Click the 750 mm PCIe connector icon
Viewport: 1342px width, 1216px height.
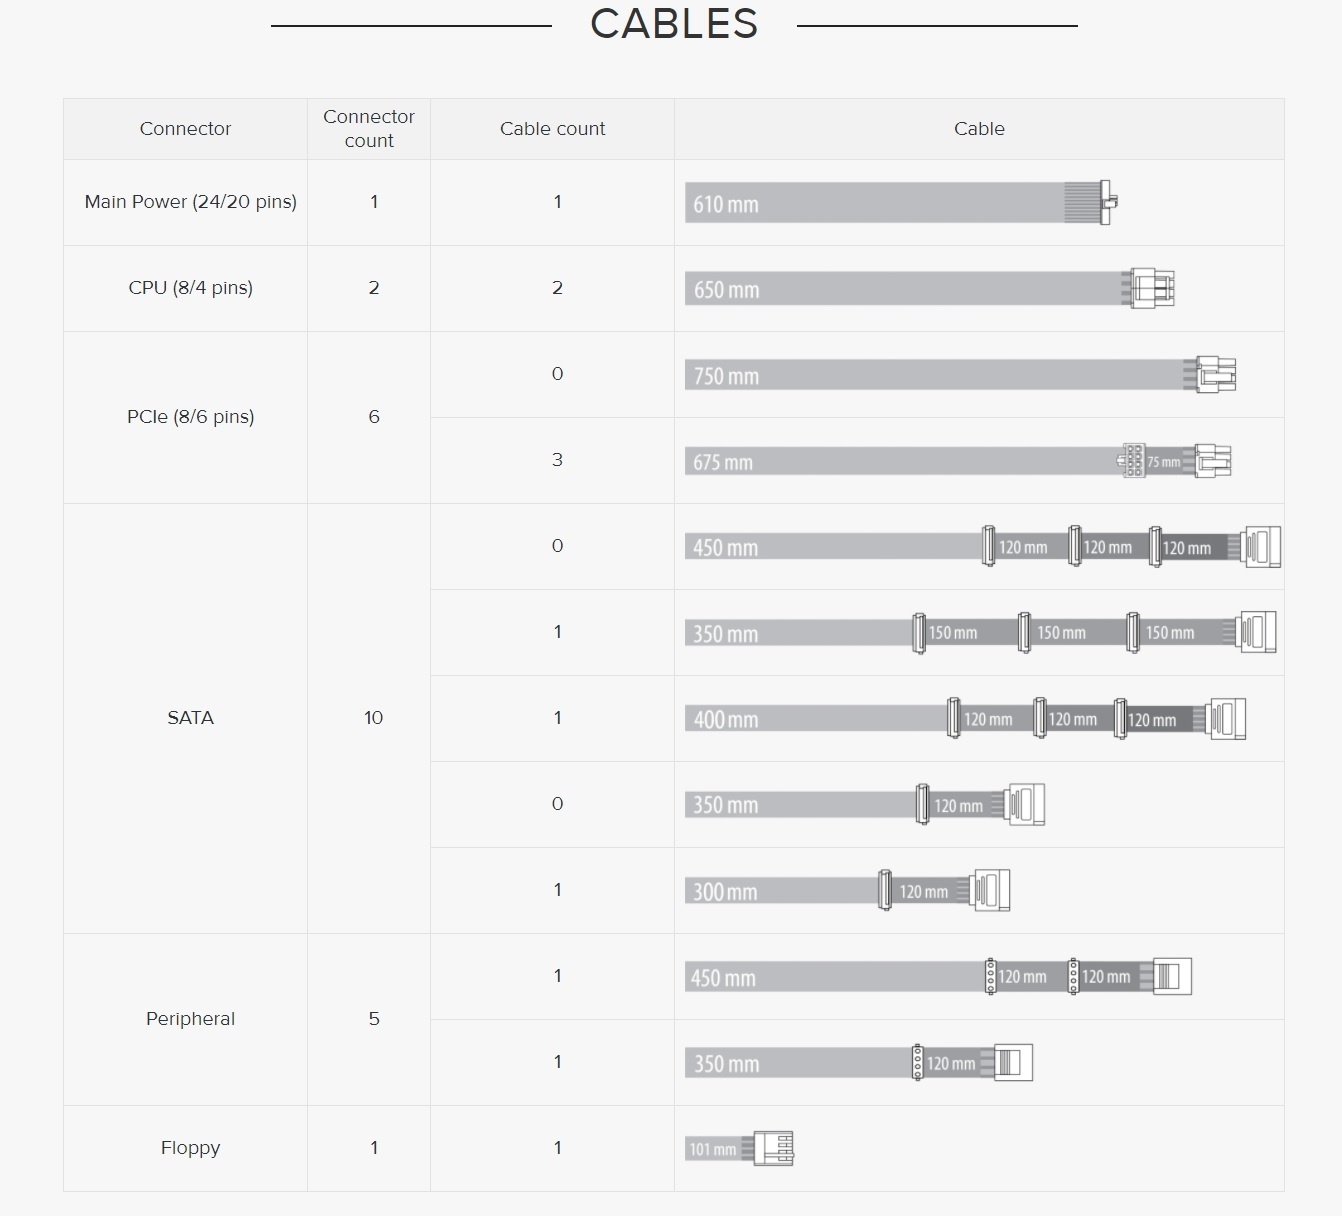(1216, 375)
